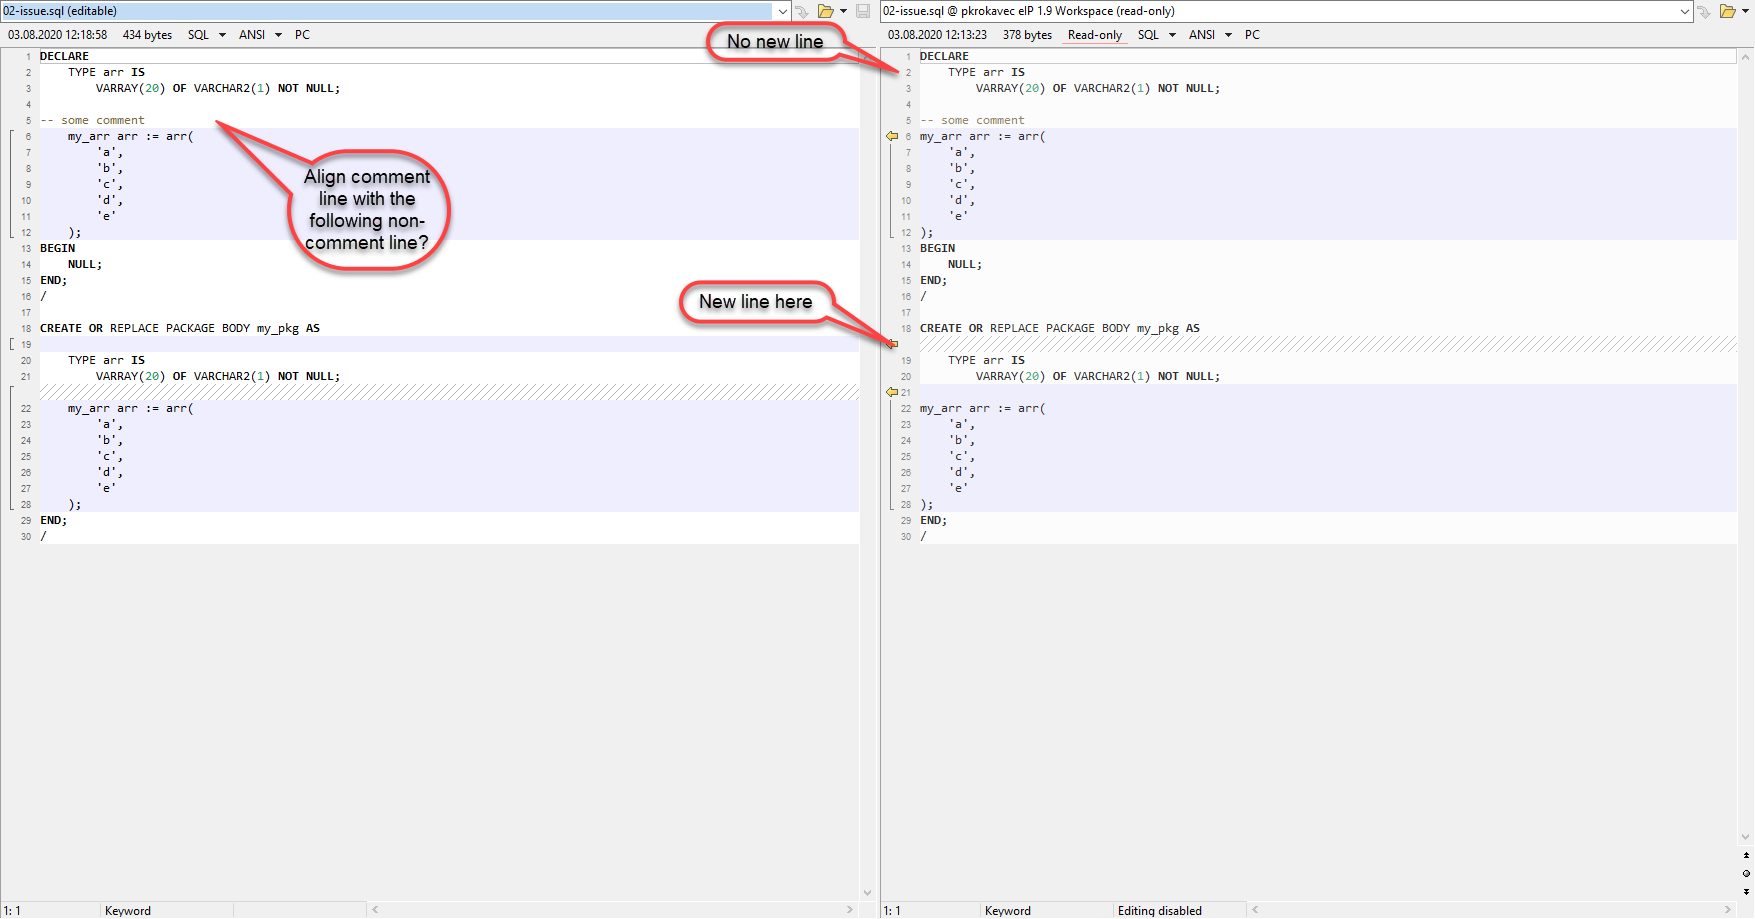Click the merge arrow next to line 18
This screenshot has width=1755, height=919.
pos(891,344)
